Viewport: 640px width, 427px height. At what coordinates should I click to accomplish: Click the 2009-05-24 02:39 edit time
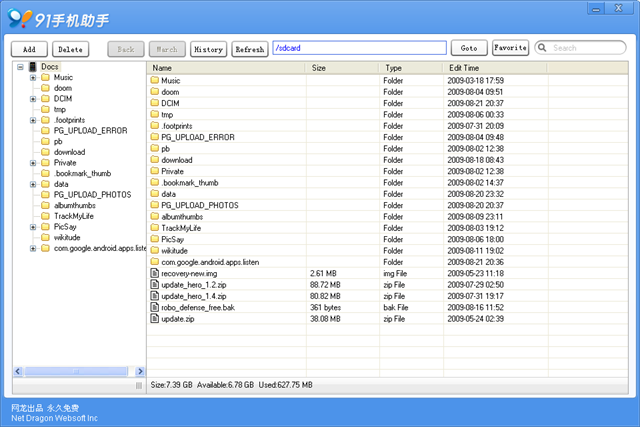[476, 319]
